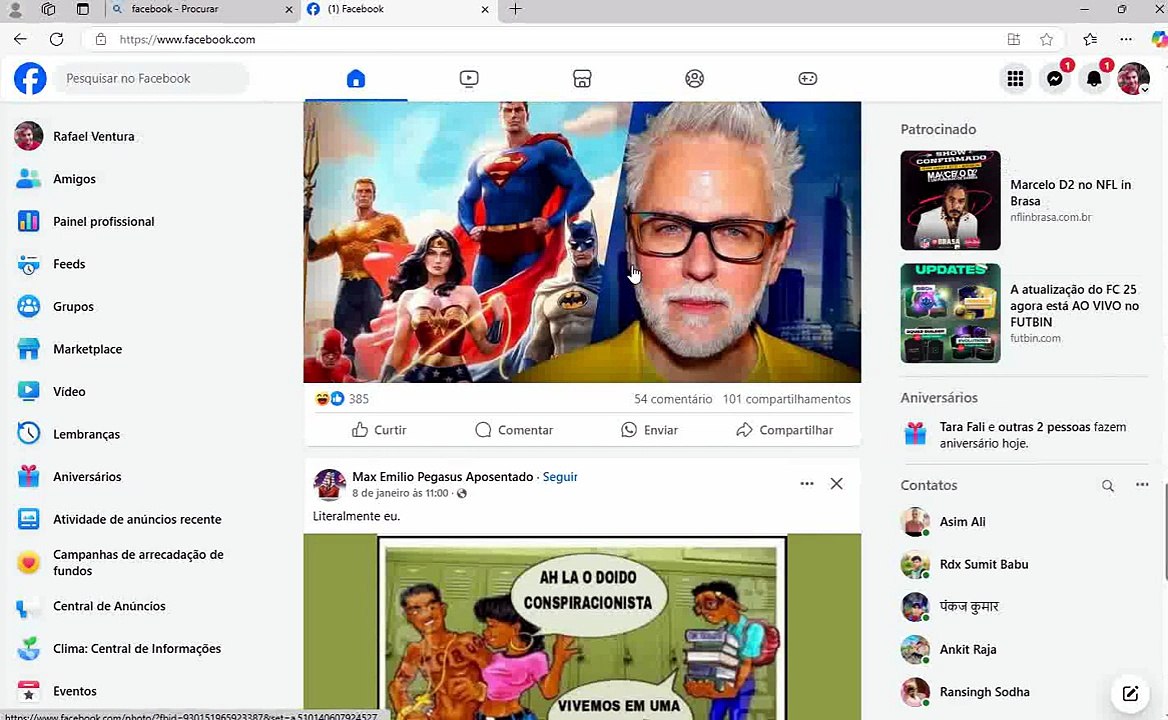This screenshot has width=1168, height=720.
Task: Switch to the 'facebook - Procurar' browser tab
Action: coord(201,10)
